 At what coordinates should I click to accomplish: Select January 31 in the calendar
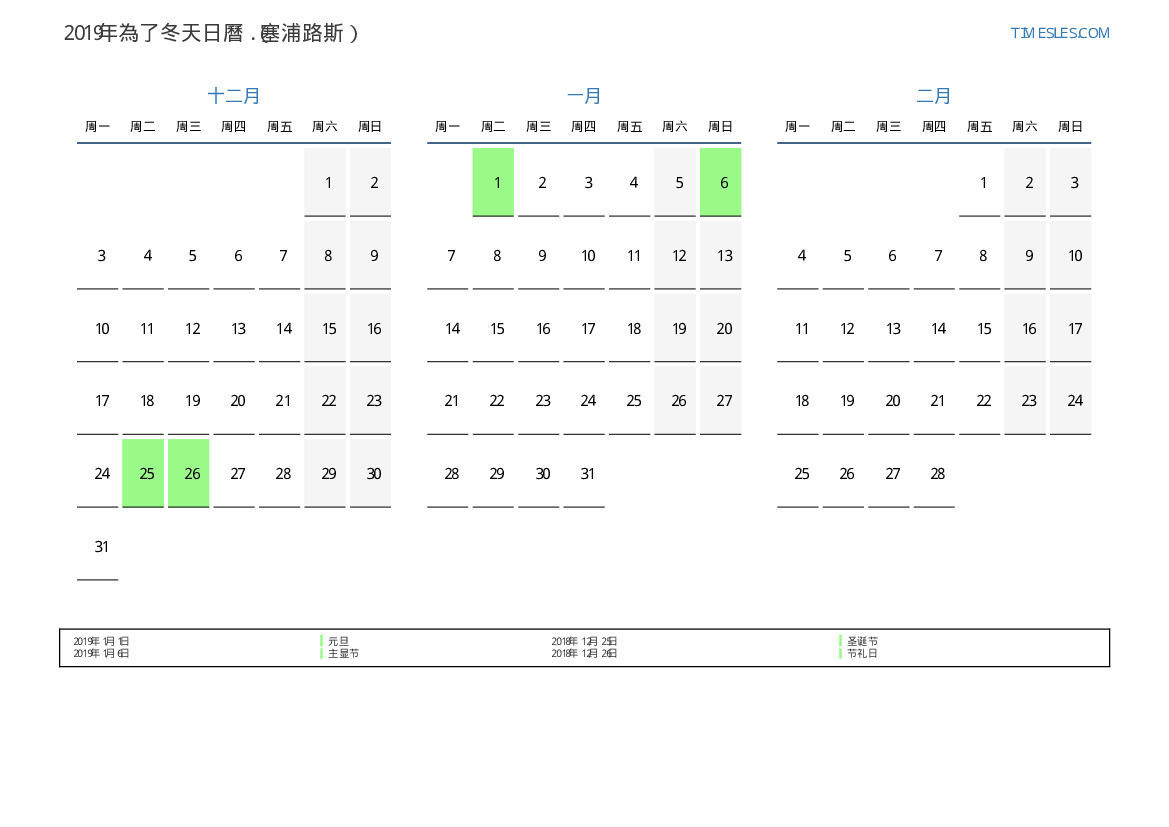point(587,473)
